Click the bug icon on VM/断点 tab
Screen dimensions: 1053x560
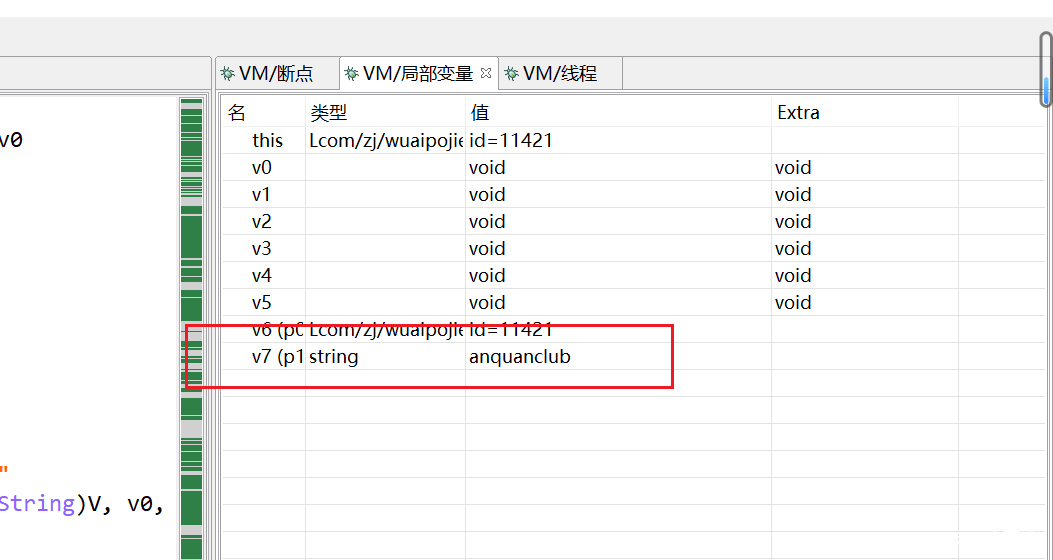228,74
